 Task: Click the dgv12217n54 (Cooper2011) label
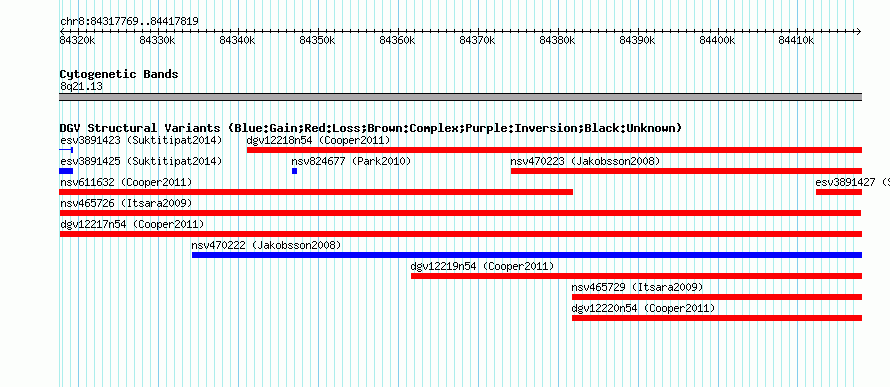132,224
